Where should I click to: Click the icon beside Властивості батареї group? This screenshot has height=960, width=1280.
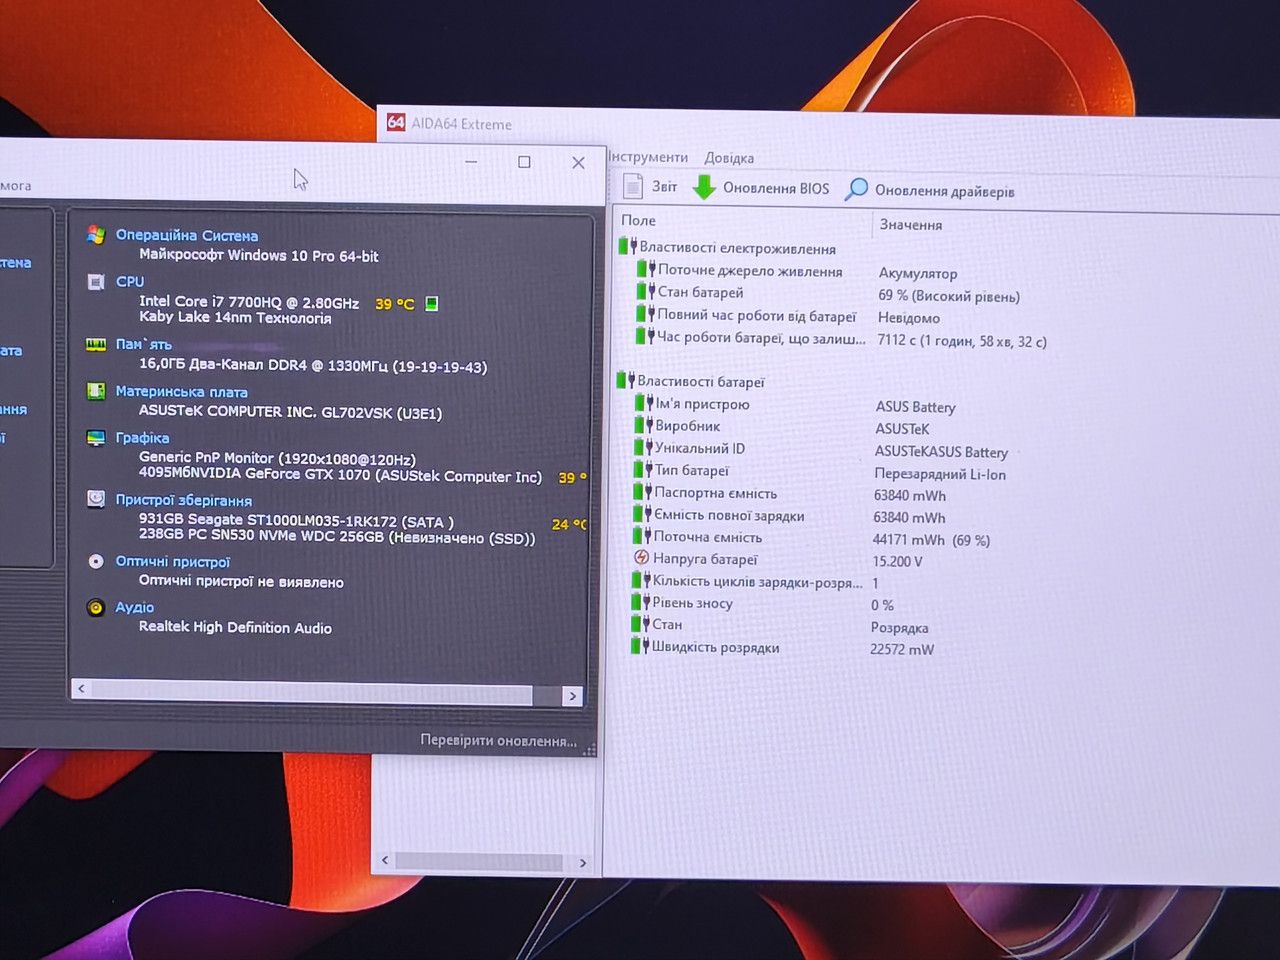pos(626,380)
